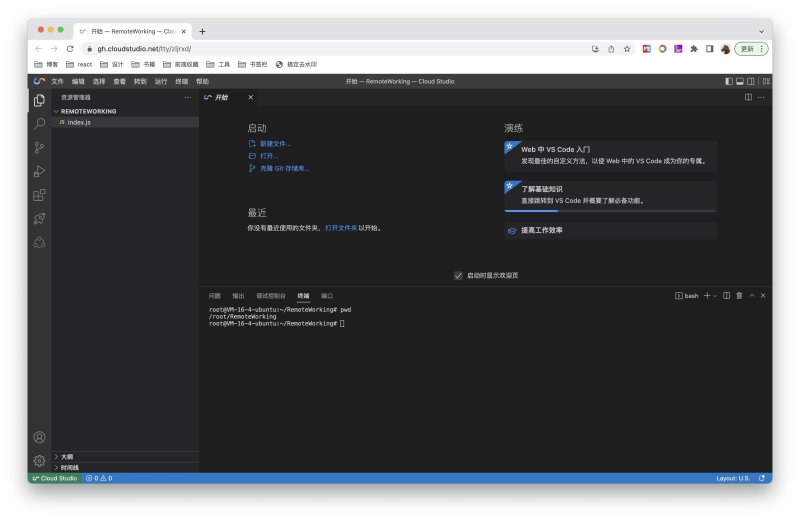Image resolution: width=800 pixels, height=520 pixels.
Task: Click the 打开 open link
Action: (269, 156)
